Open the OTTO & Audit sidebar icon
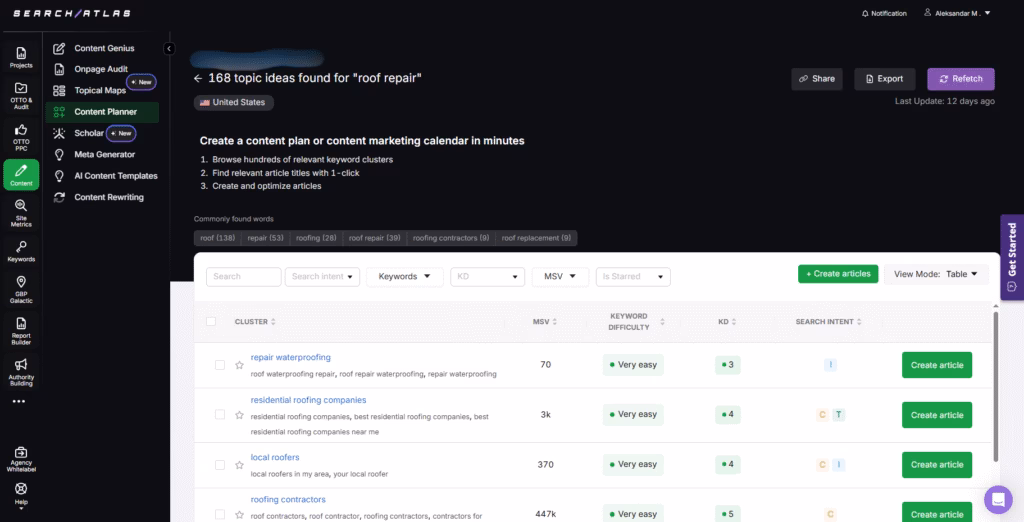The height and width of the screenshot is (522, 1024). [21, 94]
